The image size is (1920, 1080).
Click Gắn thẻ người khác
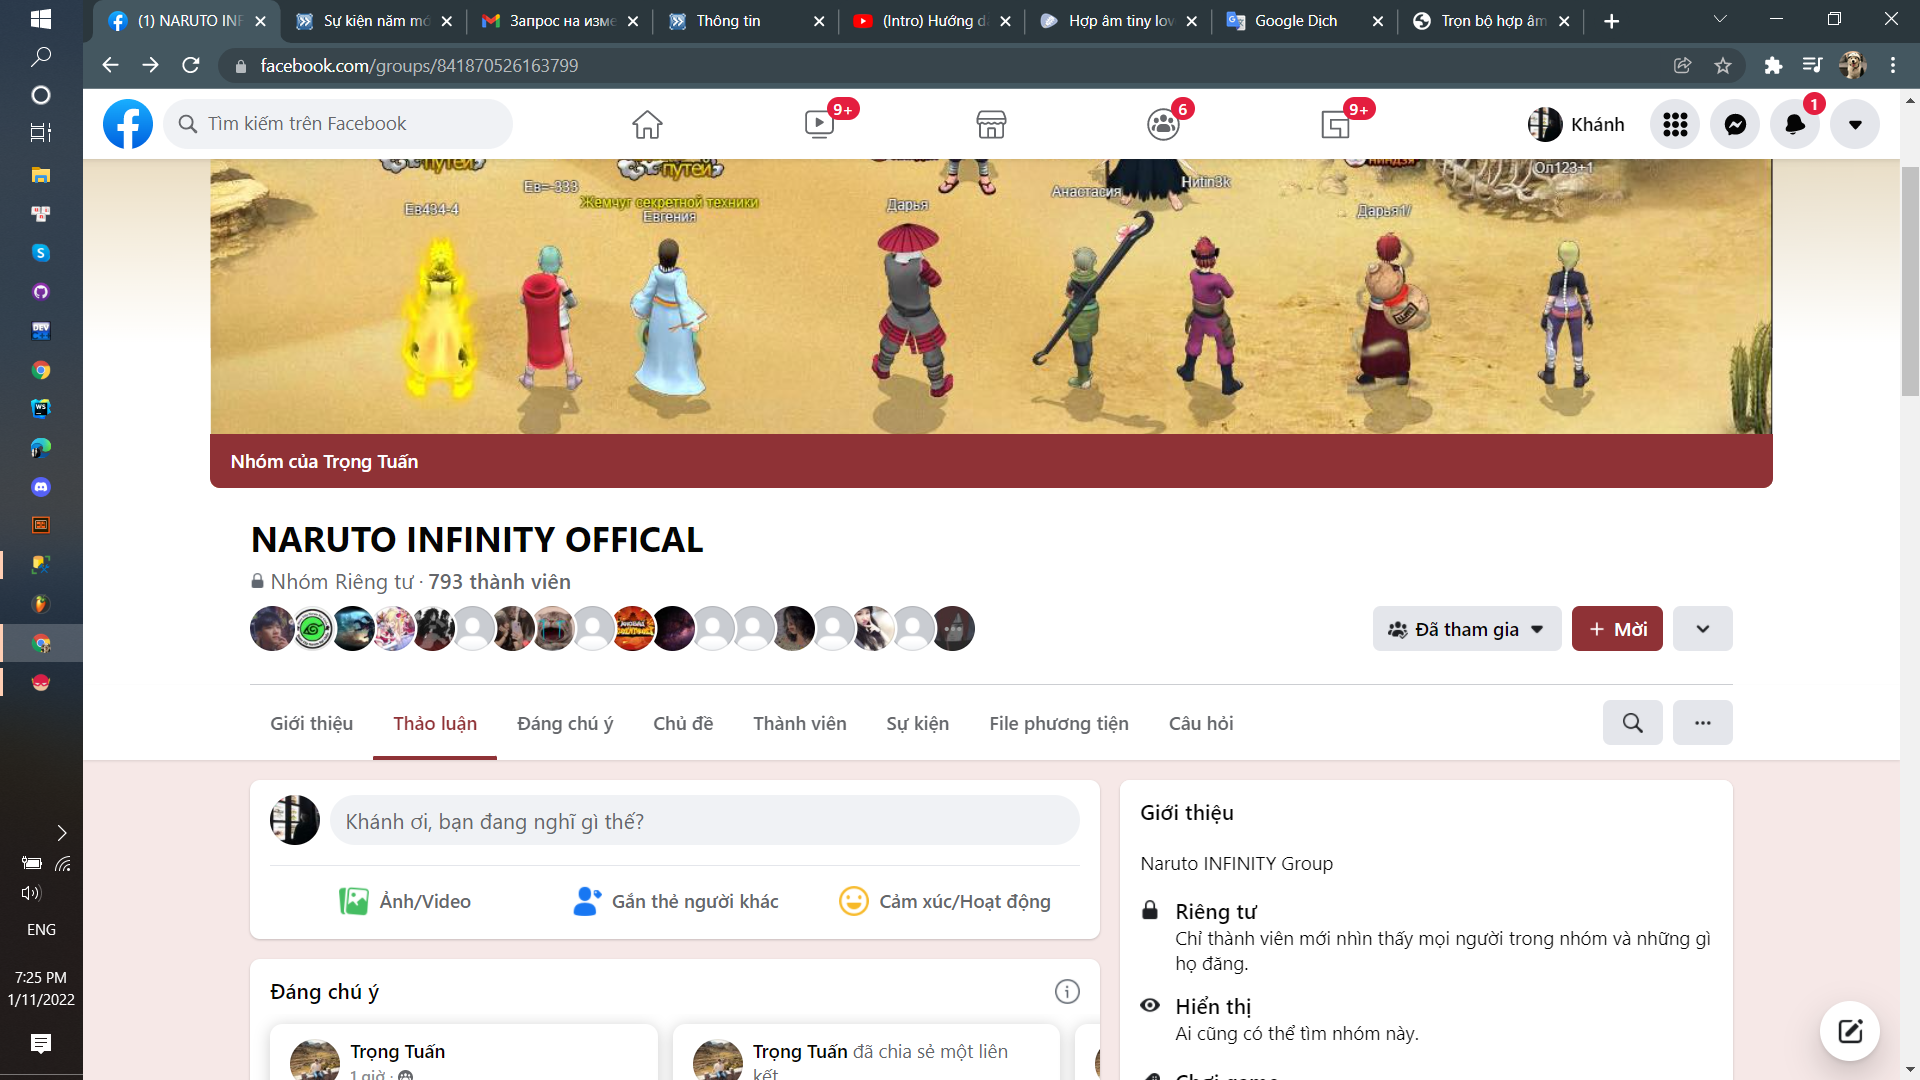675,901
